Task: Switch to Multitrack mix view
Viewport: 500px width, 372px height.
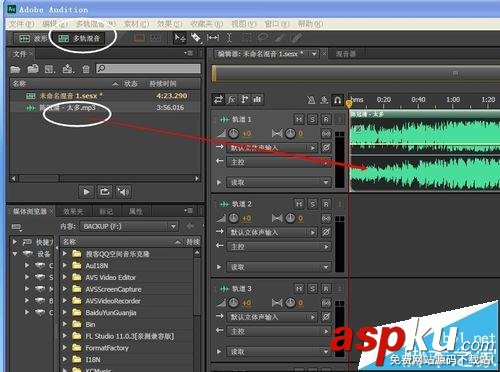Action: point(79,39)
